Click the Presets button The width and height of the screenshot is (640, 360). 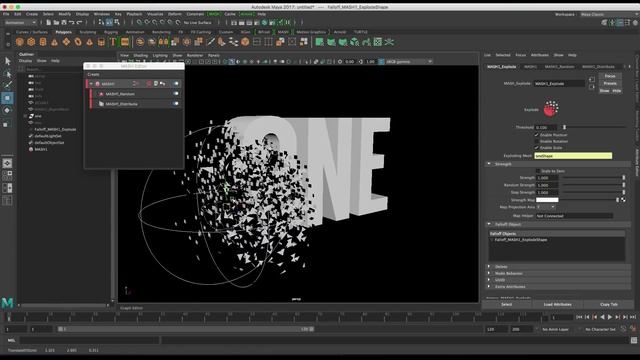(x=610, y=83)
